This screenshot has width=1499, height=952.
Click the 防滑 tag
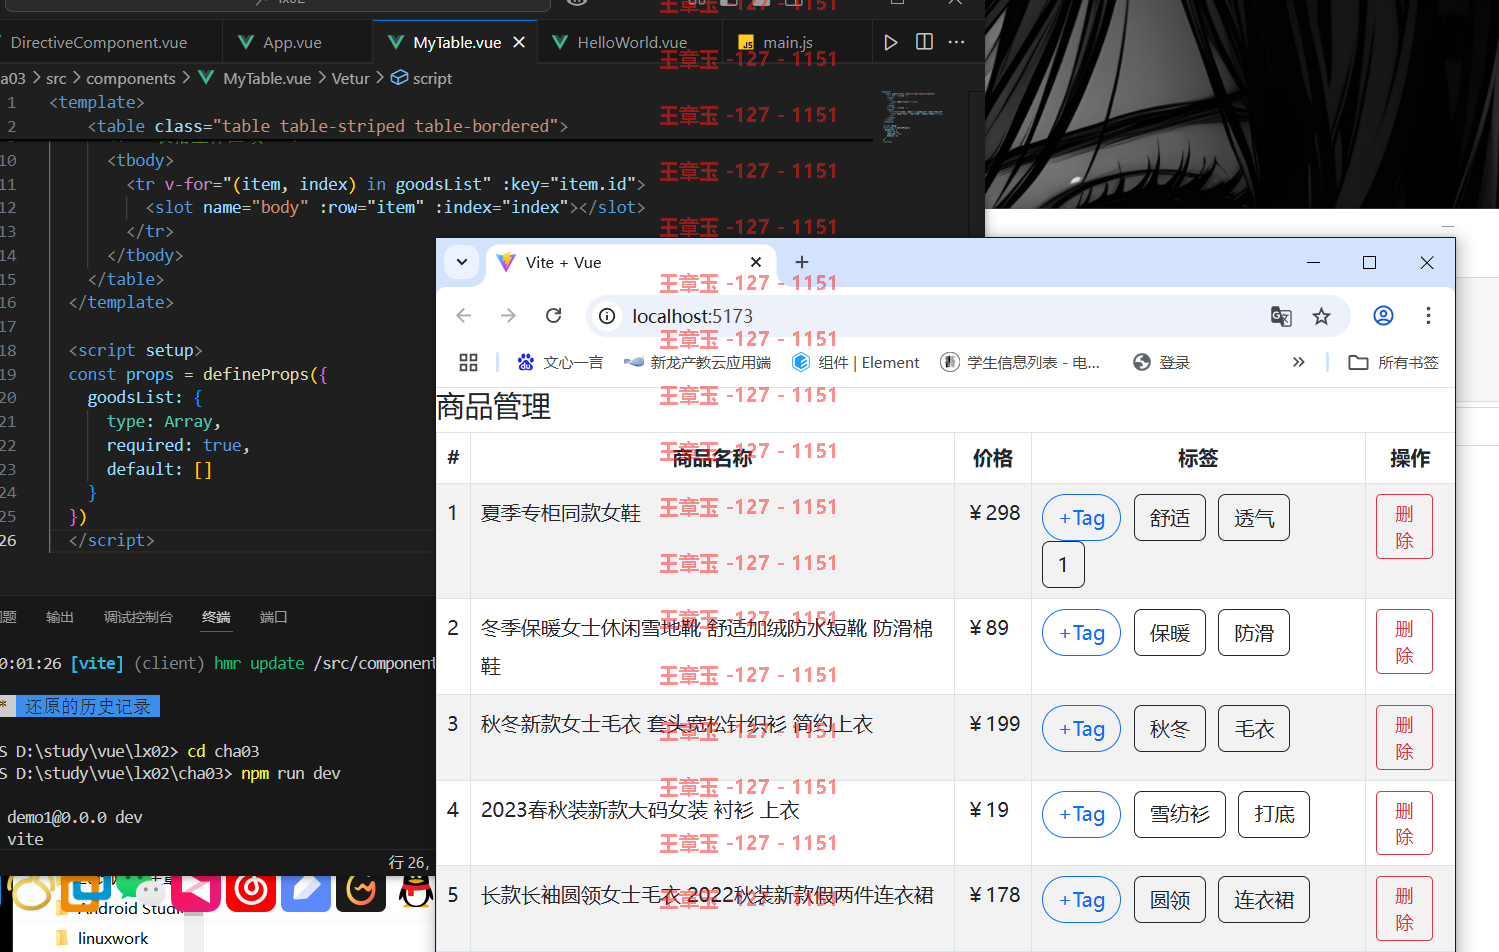click(1254, 633)
